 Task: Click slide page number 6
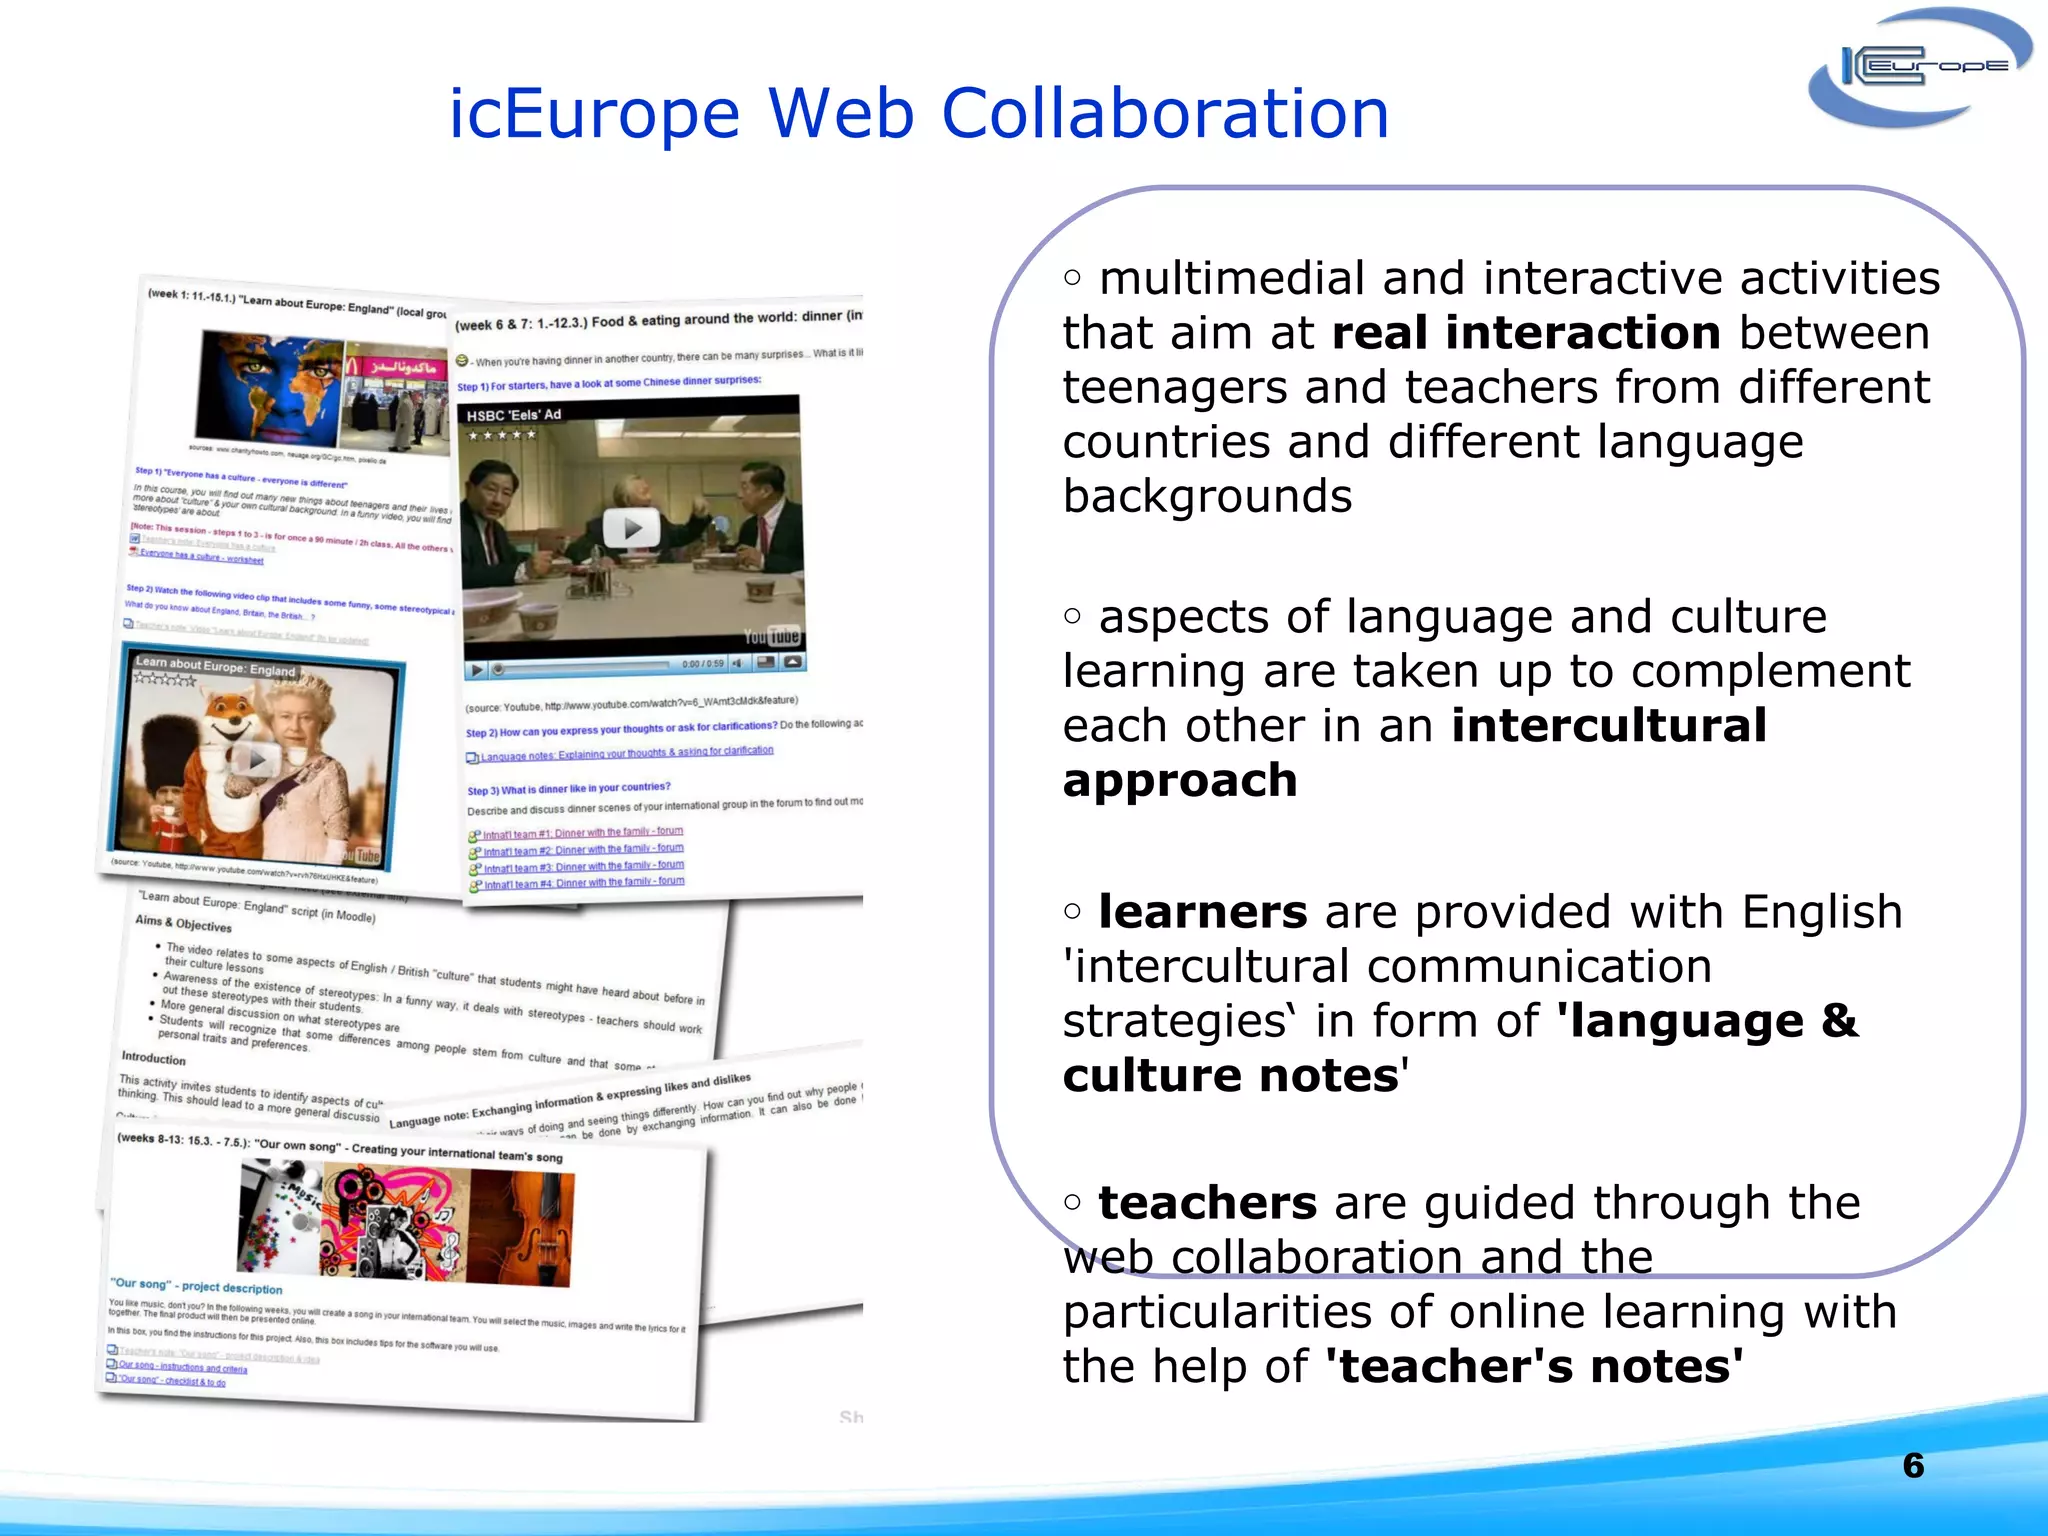tap(1913, 1466)
